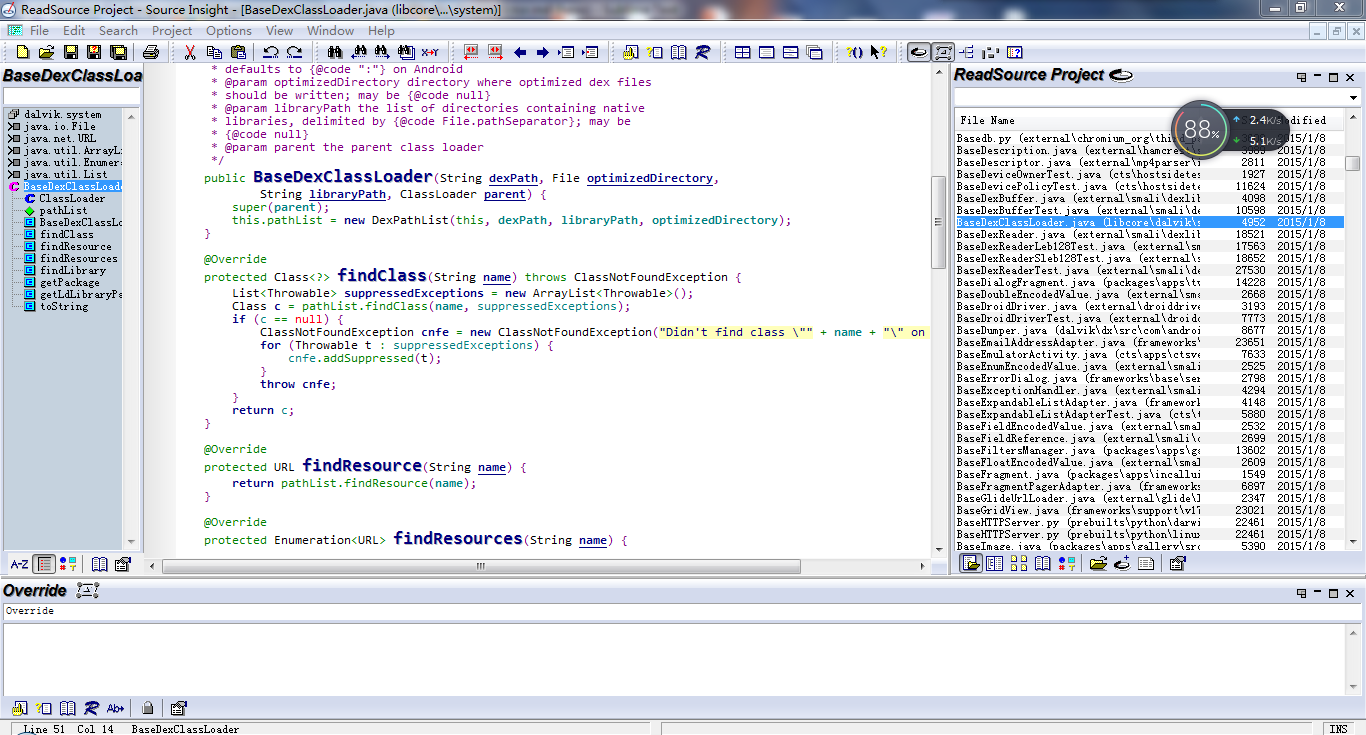Click the dexPath parameter link in constructor
Image resolution: width=1366 pixels, height=735 pixels.
[x=513, y=178]
